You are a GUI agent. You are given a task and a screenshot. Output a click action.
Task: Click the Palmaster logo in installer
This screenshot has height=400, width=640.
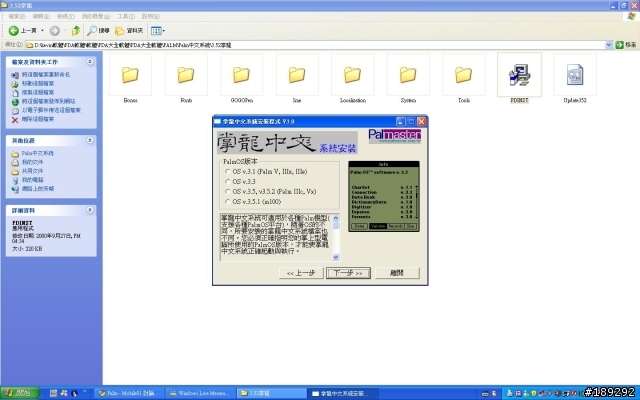394,136
